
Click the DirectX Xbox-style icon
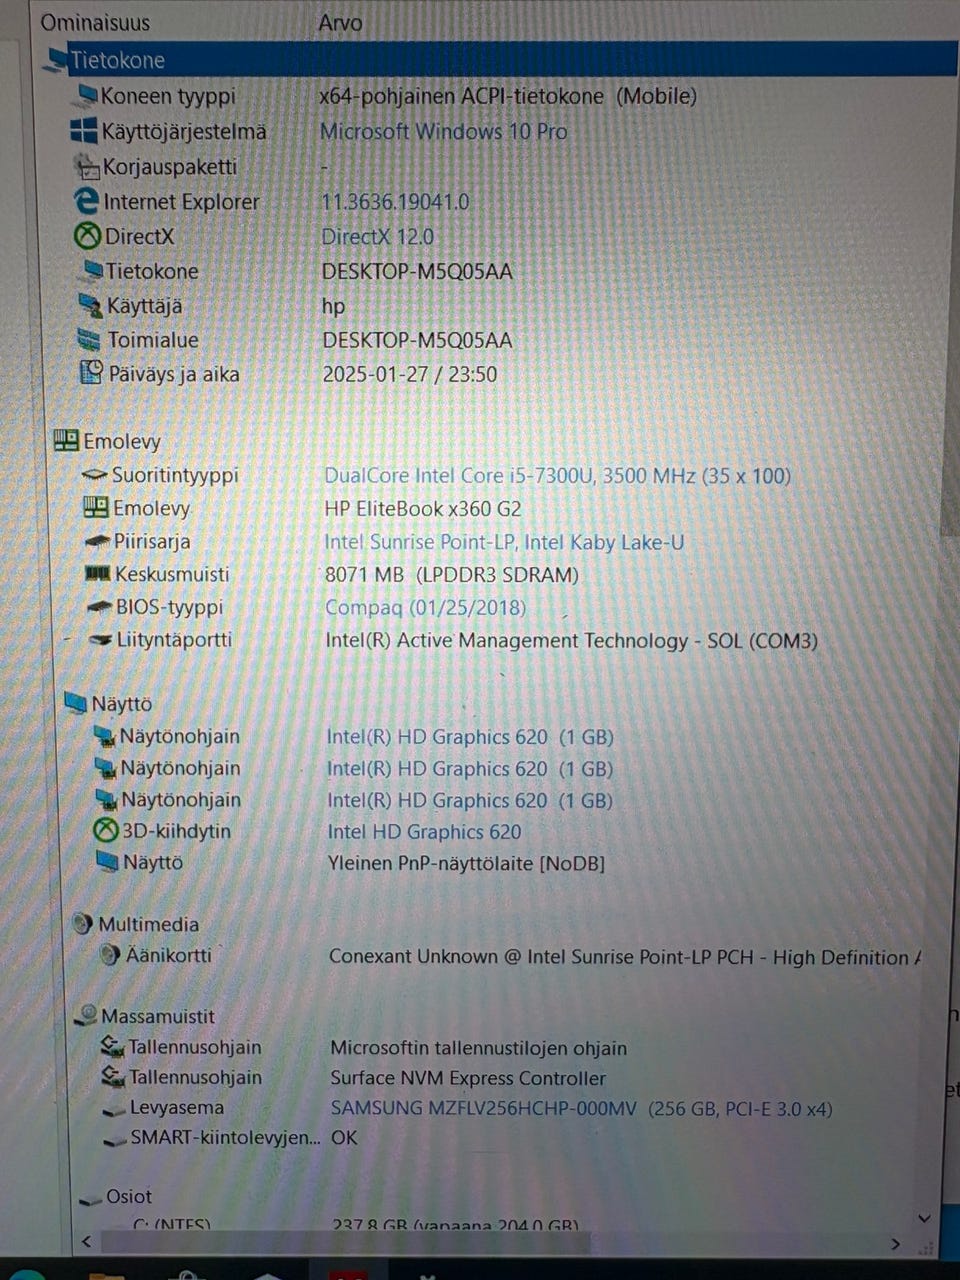(88, 236)
